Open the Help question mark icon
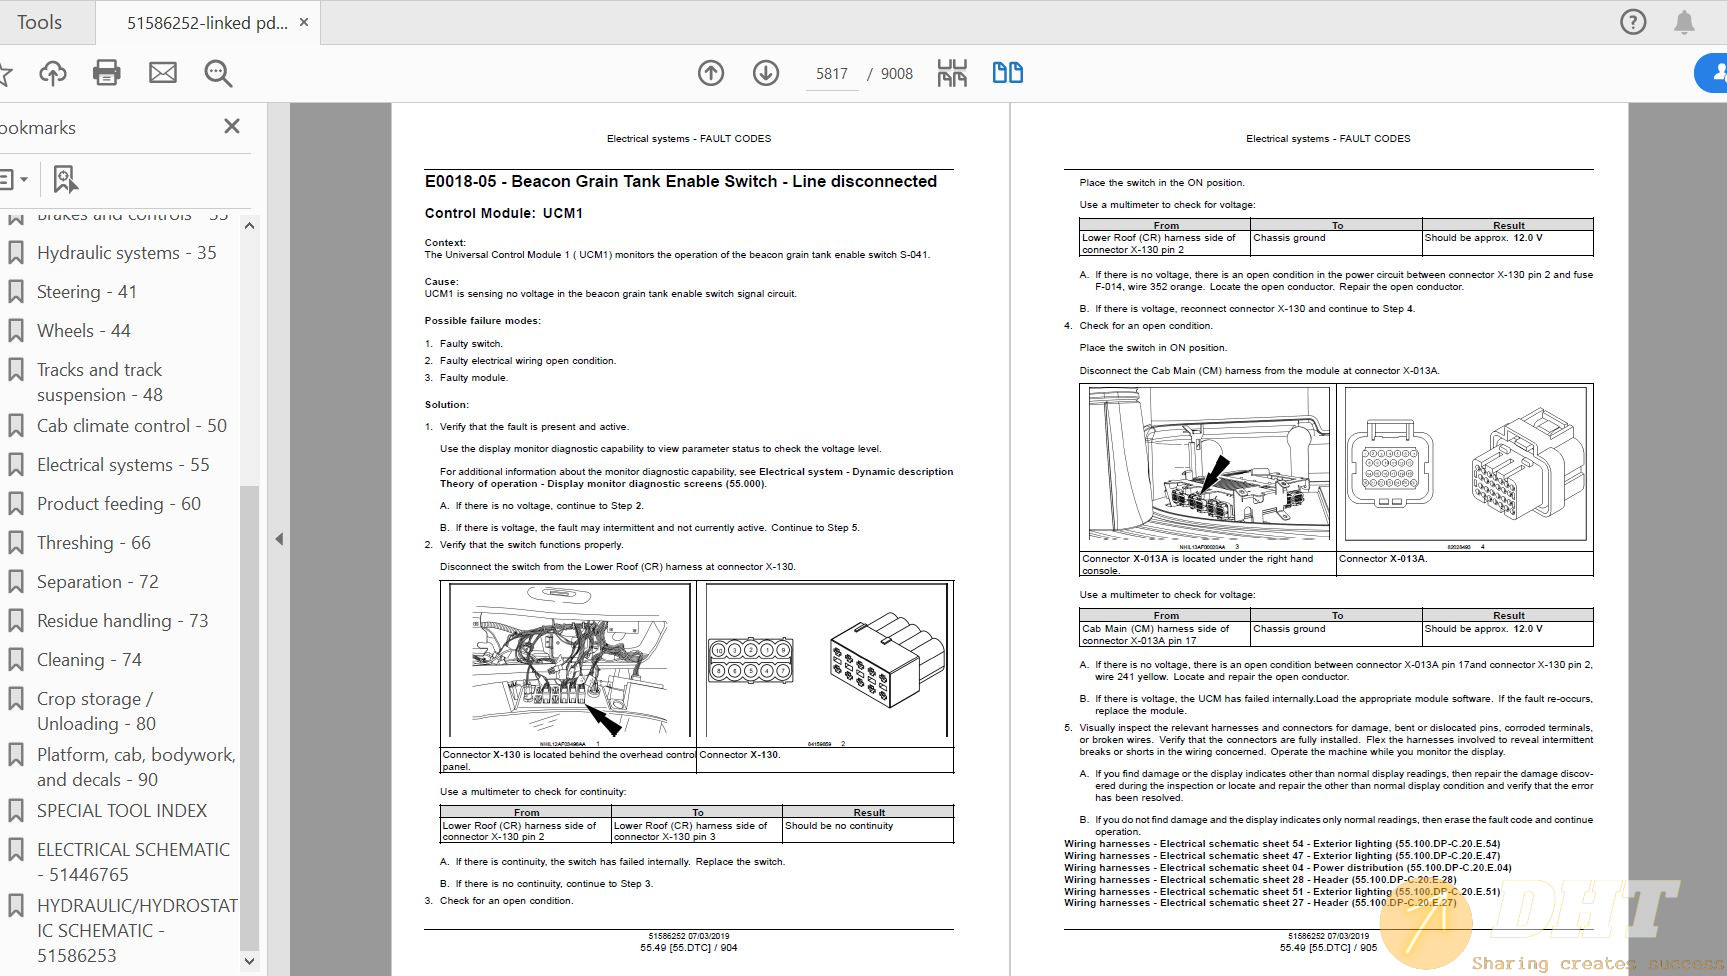Viewport: 1727px width, 976px height. click(1633, 22)
